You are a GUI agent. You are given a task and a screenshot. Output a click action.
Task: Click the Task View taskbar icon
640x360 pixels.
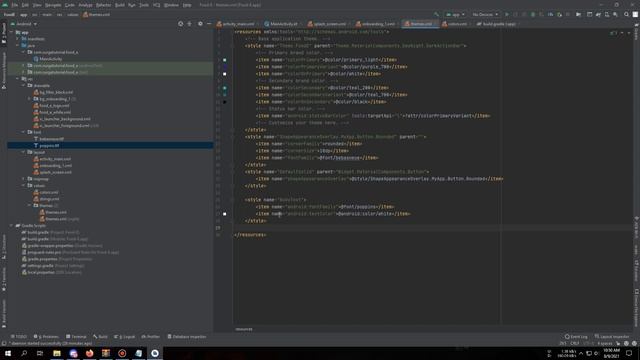pyautogui.click(x=40, y=353)
